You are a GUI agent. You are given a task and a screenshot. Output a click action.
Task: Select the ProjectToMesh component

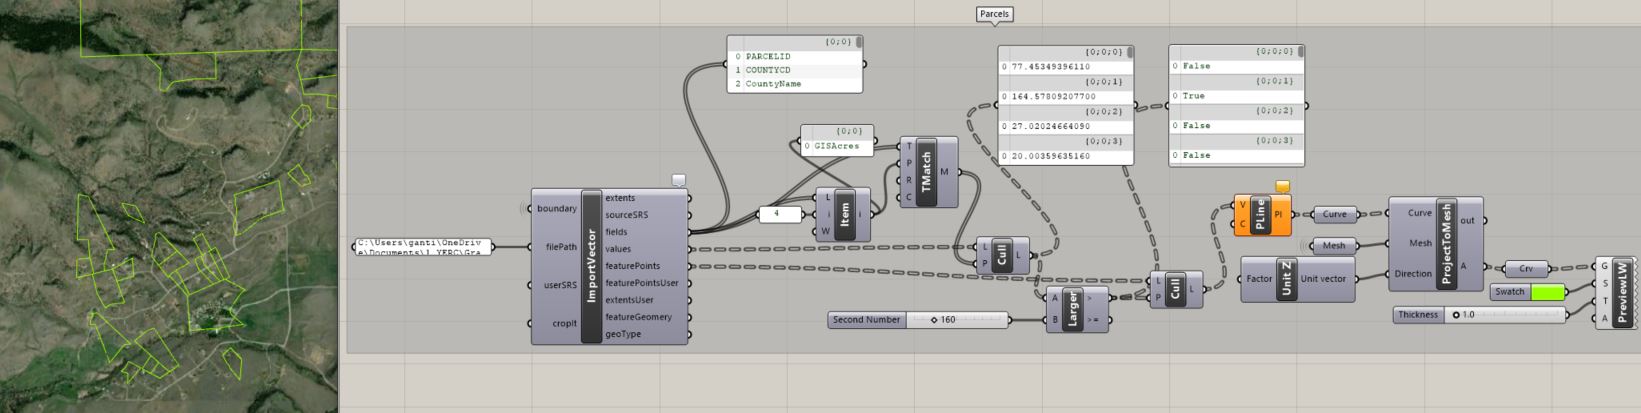pos(1445,243)
